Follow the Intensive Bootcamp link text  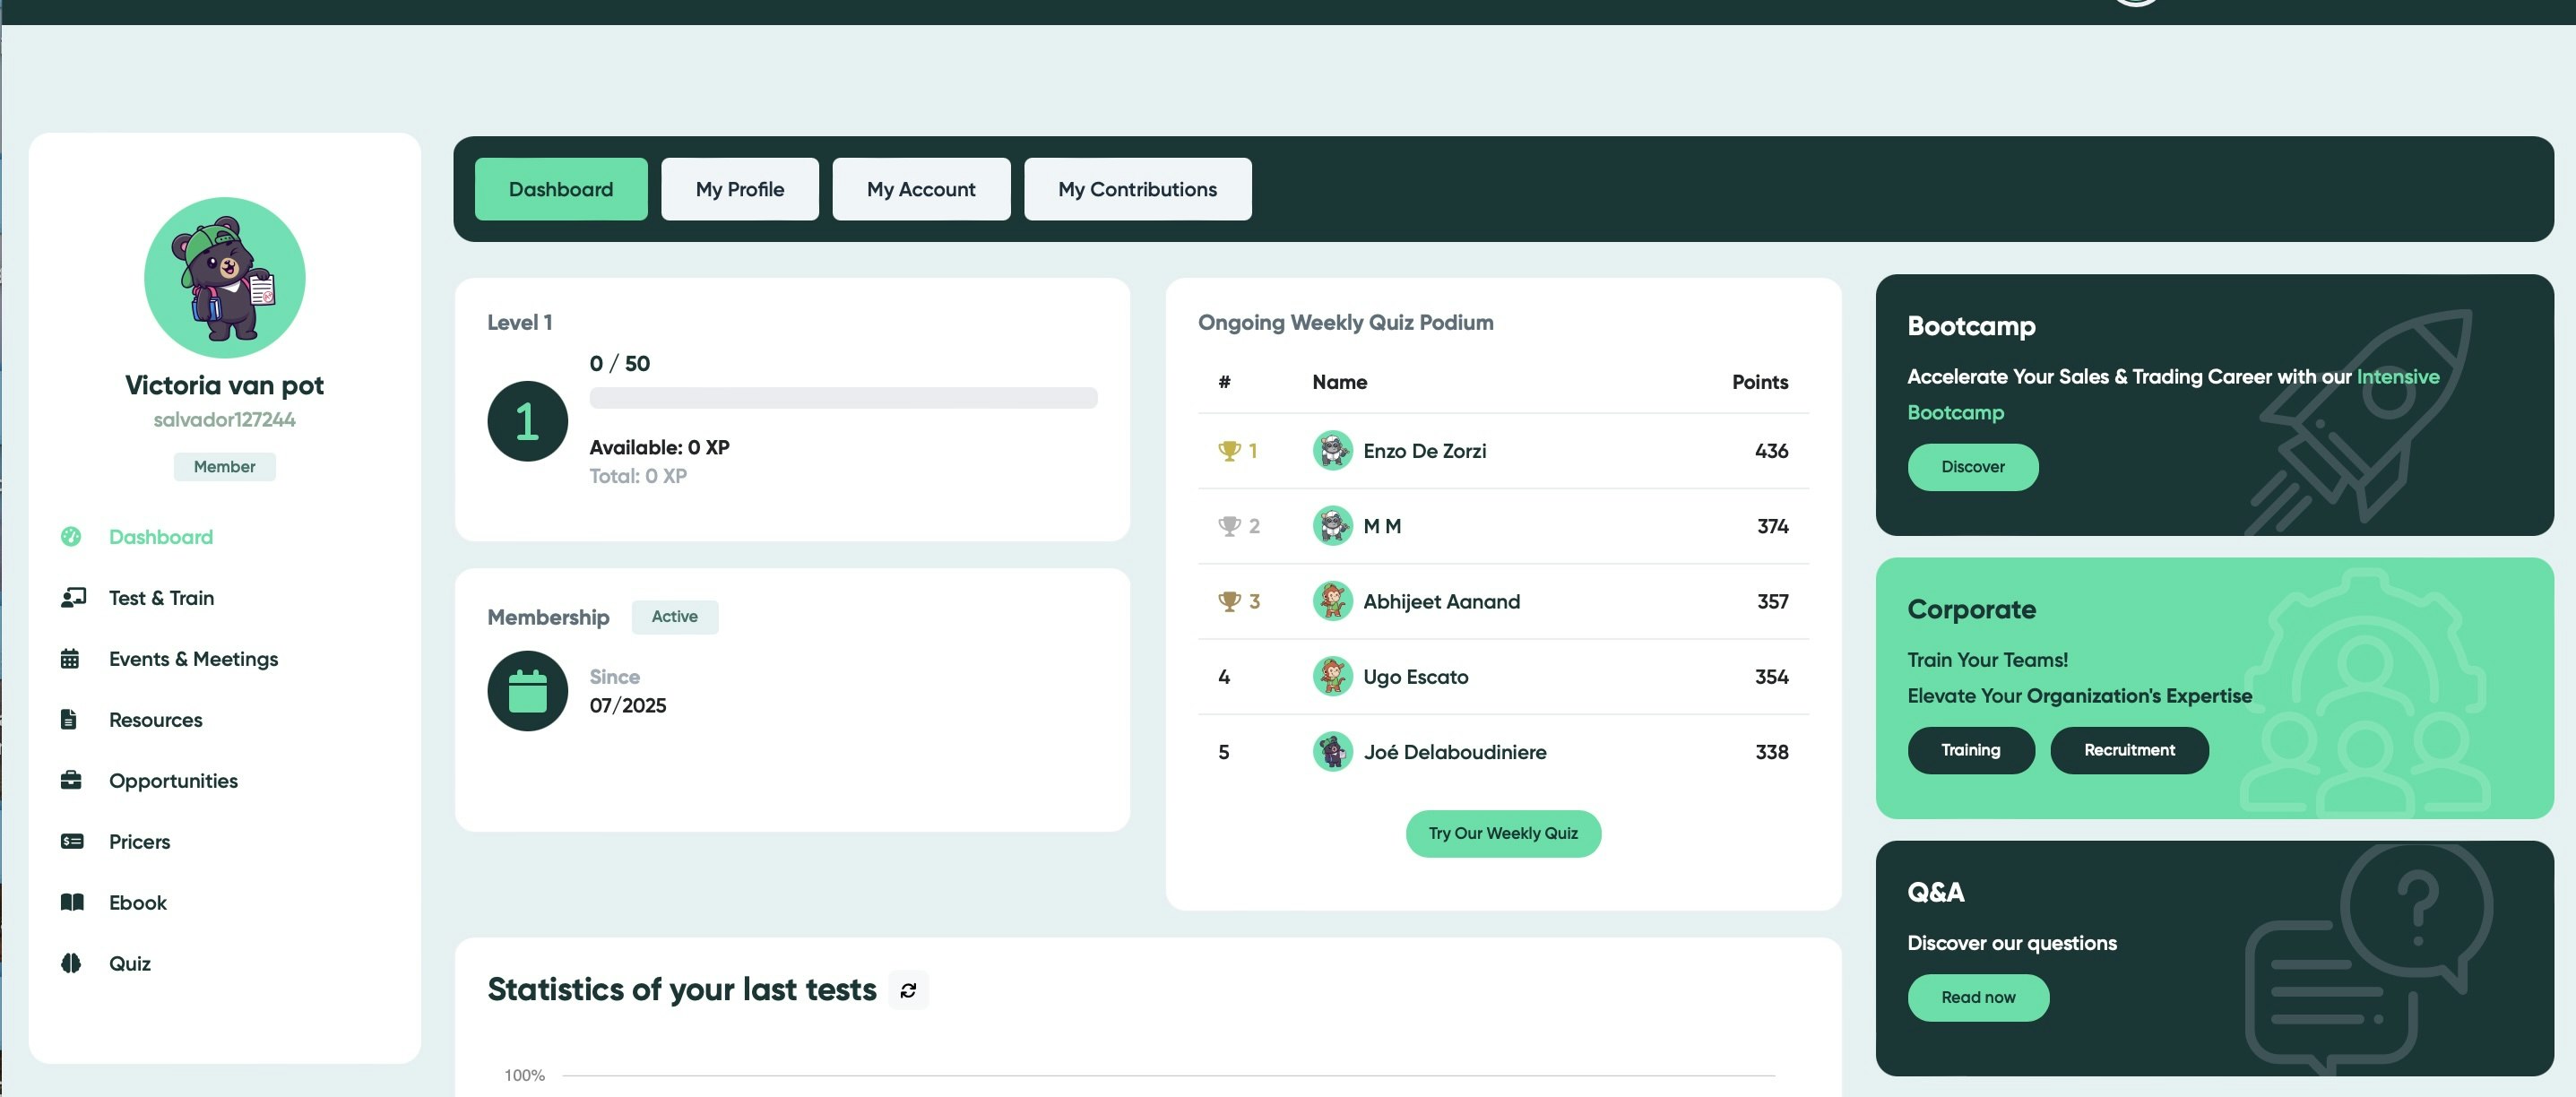(2173, 394)
